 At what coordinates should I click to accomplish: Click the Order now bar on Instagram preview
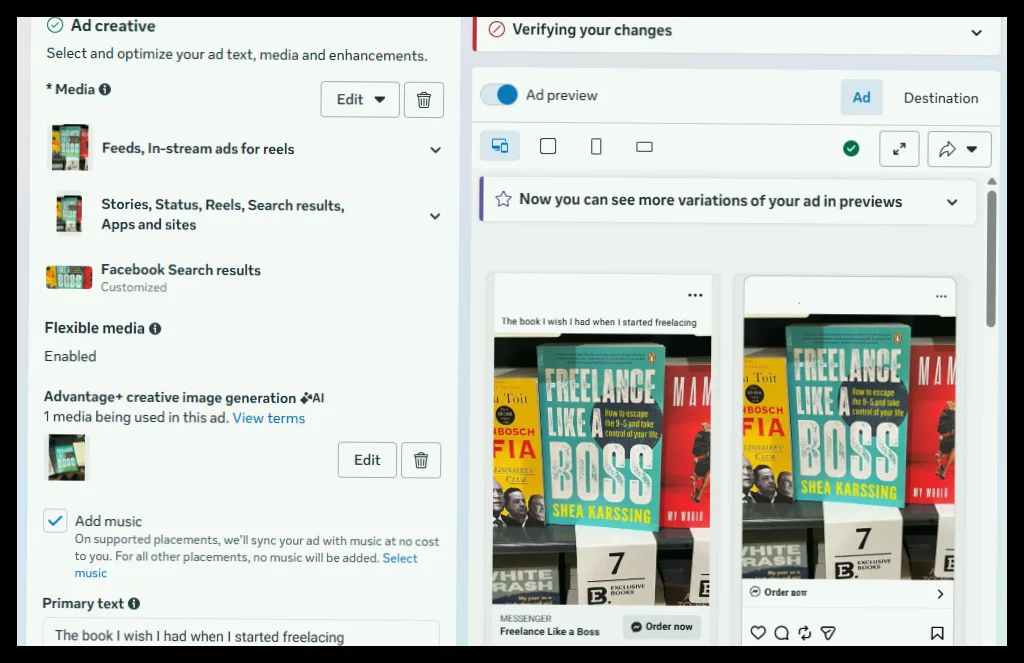(848, 593)
